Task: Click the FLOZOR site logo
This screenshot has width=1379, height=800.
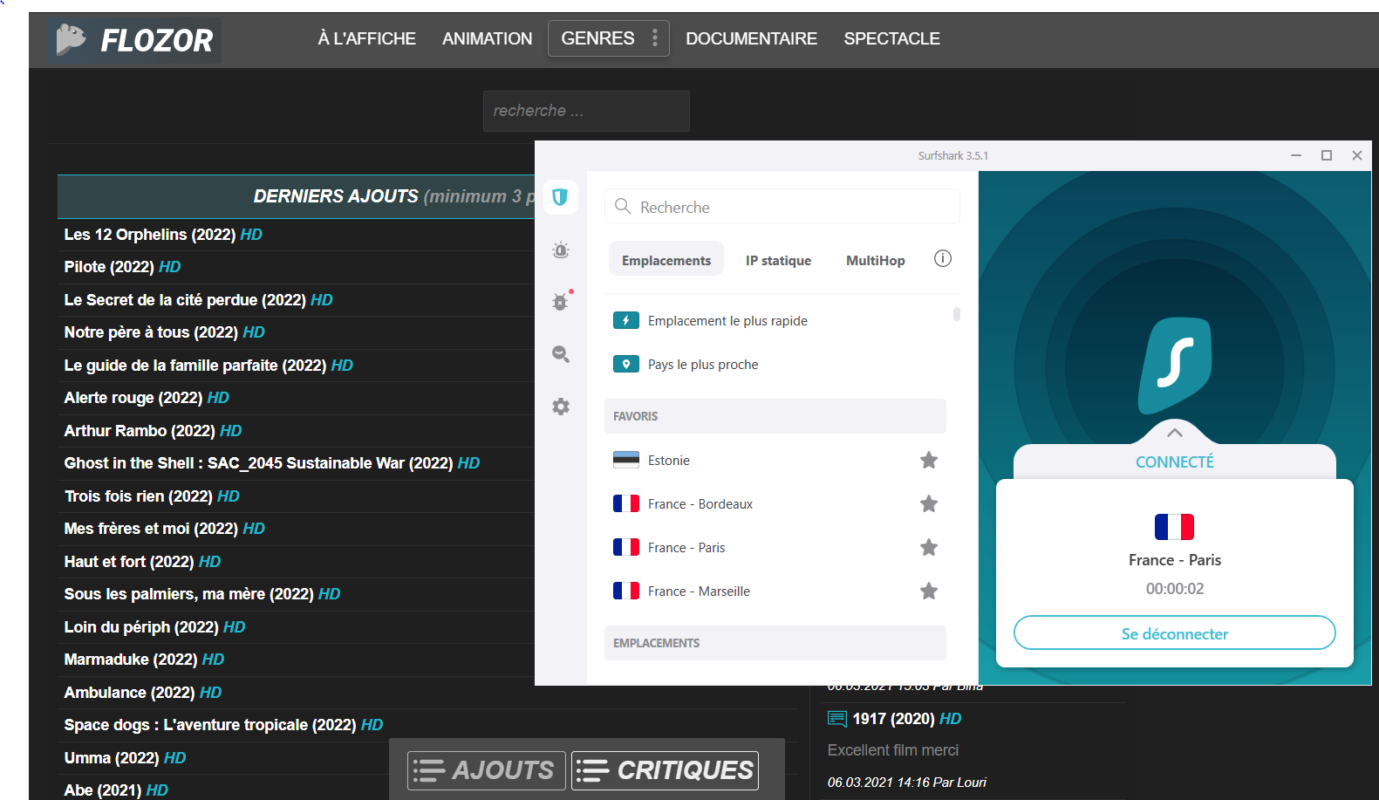Action: pyautogui.click(x=135, y=40)
